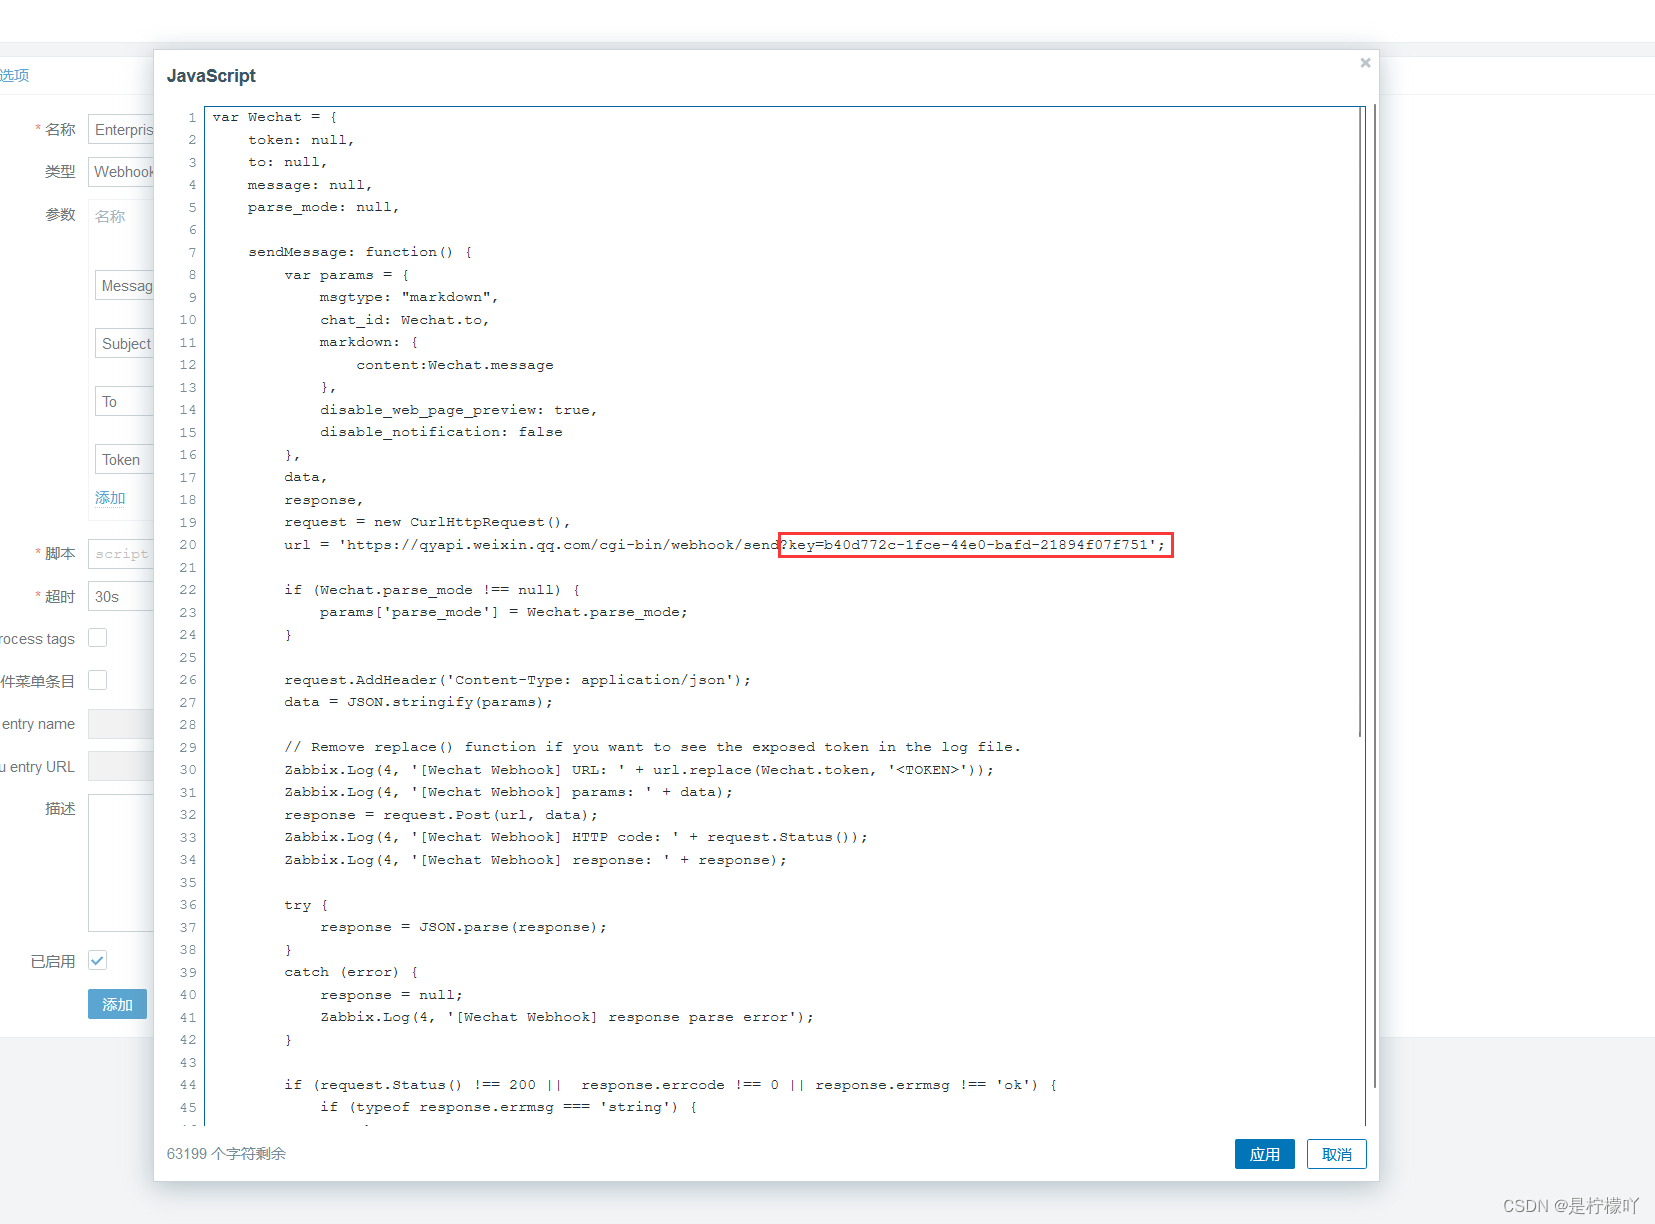
Task: Click the To parameter field
Action: pyautogui.click(x=125, y=402)
